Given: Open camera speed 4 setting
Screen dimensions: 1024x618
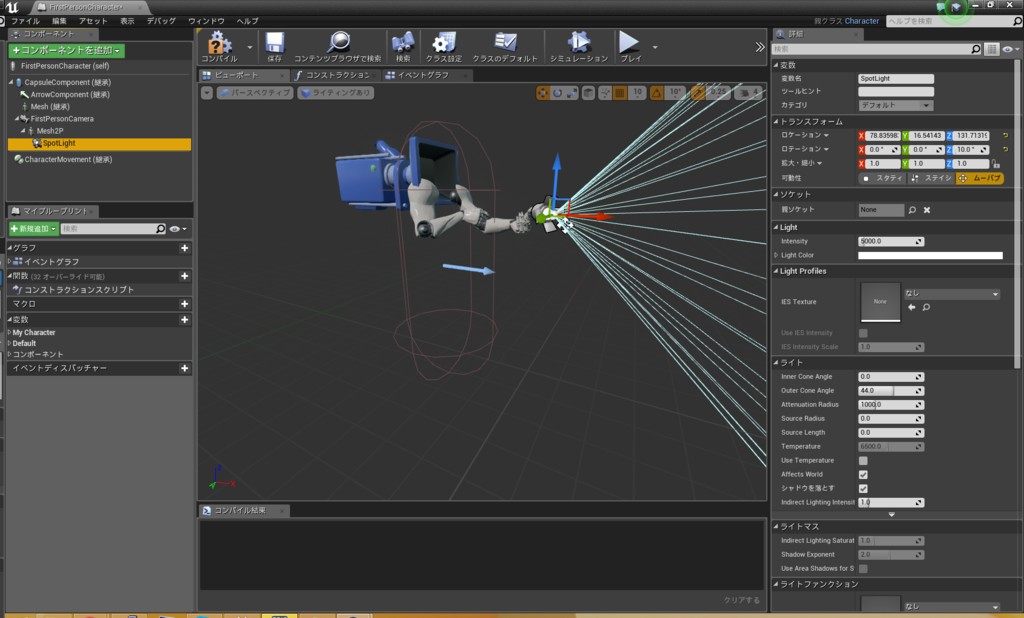Looking at the screenshot, I should tap(748, 93).
